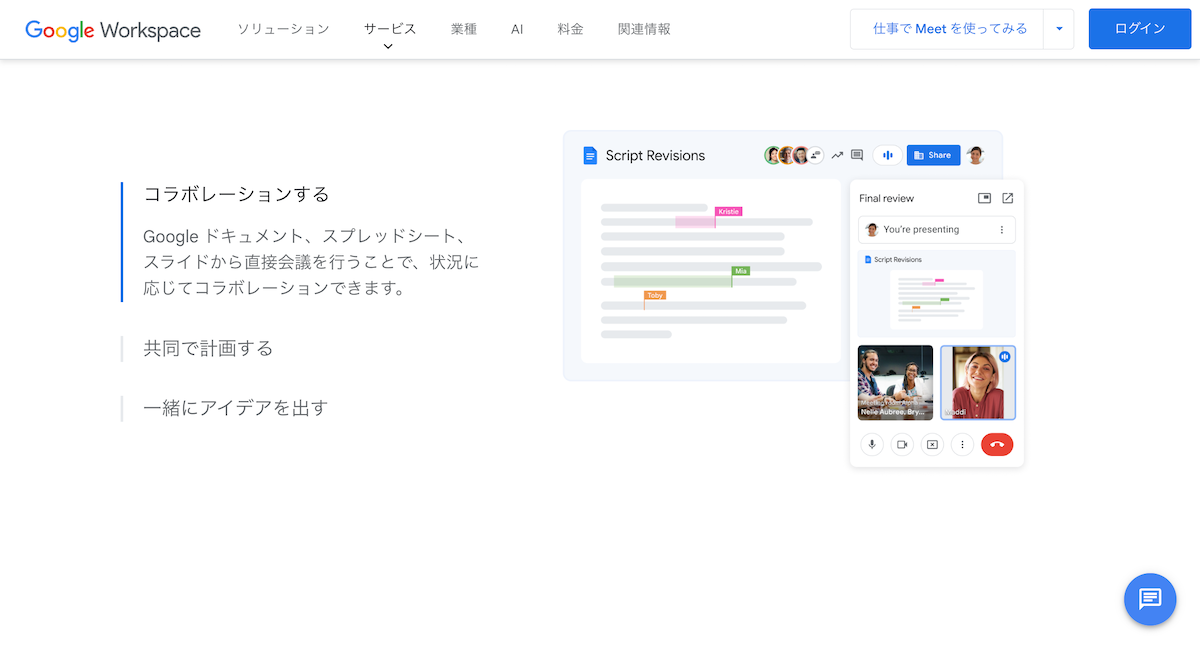1200x648 pixels.
Task: Click the Google Workspace logo
Action: coord(113,29)
